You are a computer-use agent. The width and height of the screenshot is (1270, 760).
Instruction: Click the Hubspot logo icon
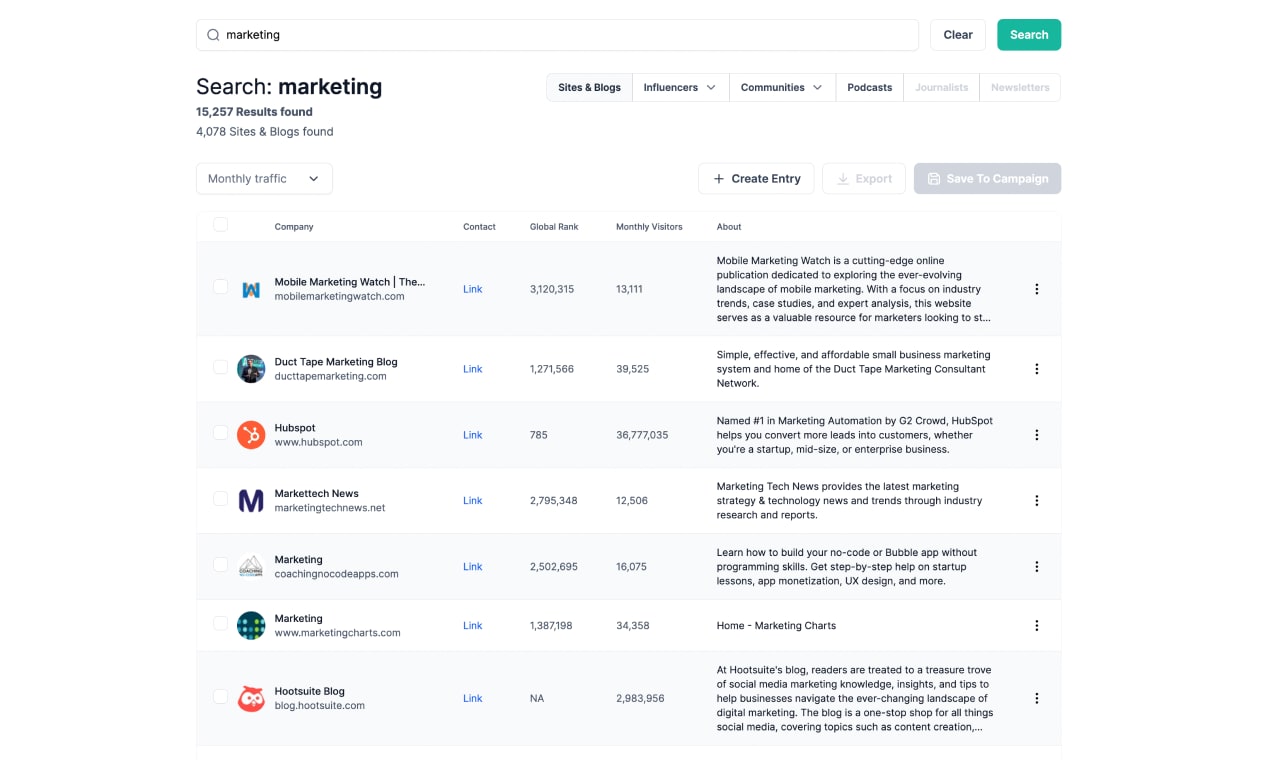(251, 435)
